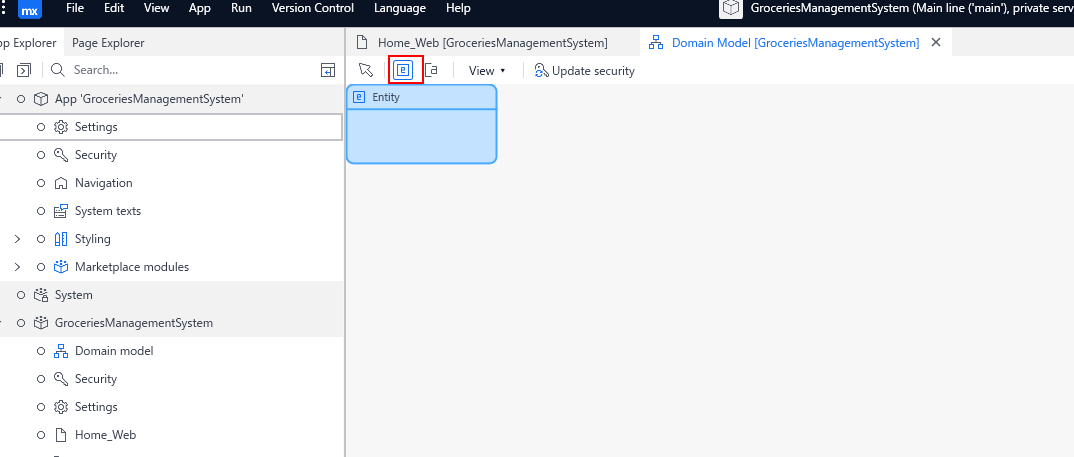Screen dimensions: 1074x457
Task: Click the house icon beside Navigation
Action: (x=61, y=183)
